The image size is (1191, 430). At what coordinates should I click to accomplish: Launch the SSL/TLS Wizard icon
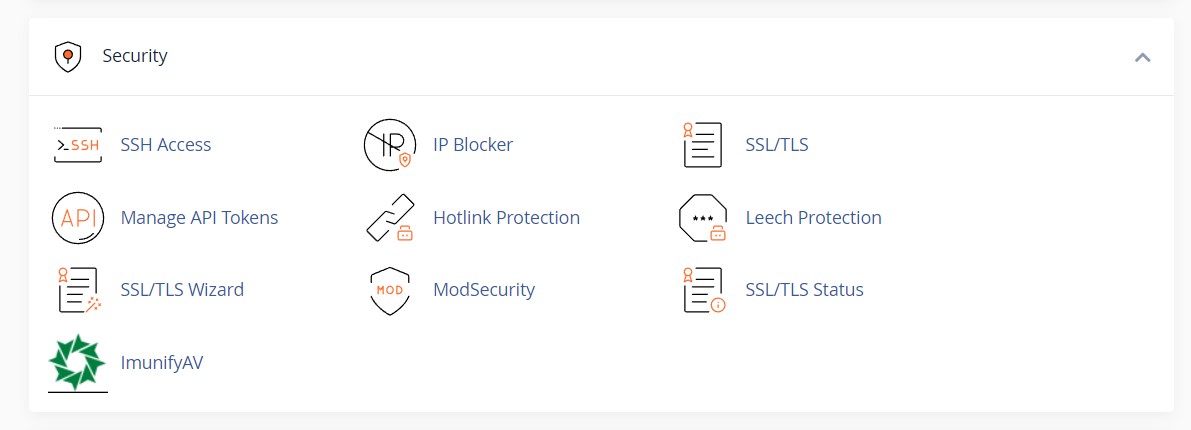(x=77, y=290)
